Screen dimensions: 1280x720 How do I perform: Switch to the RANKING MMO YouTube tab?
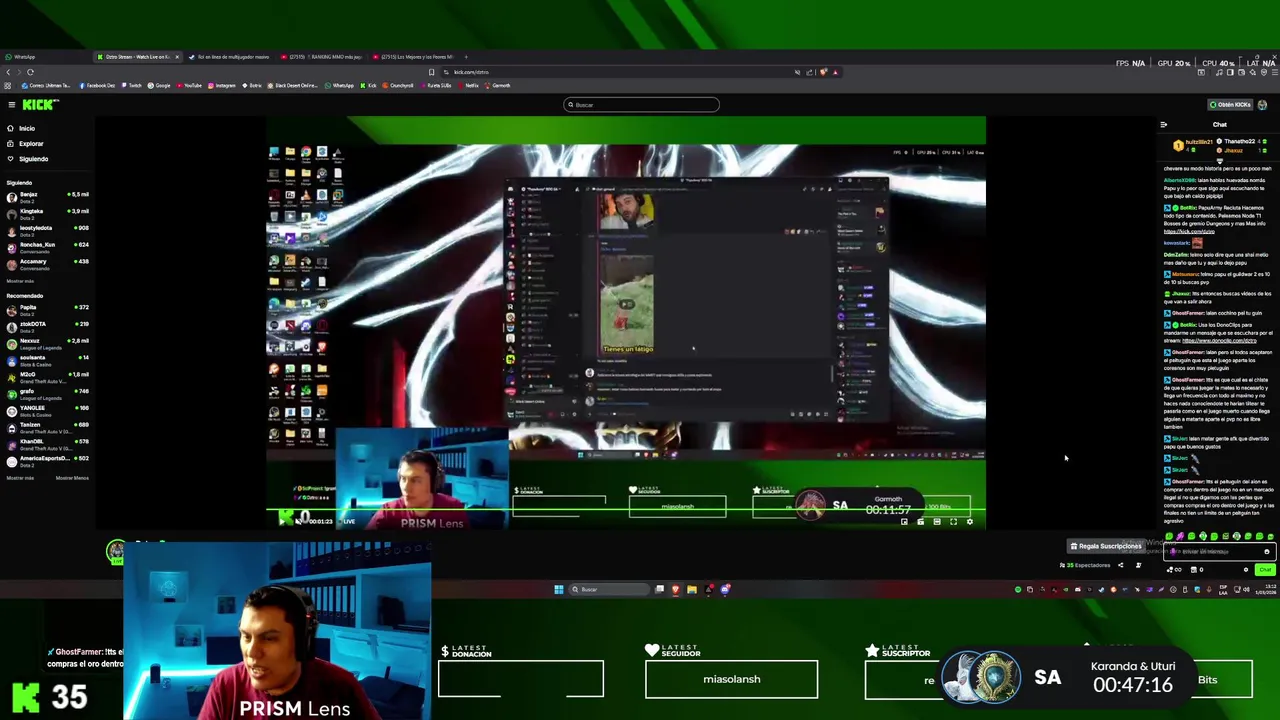click(x=322, y=57)
